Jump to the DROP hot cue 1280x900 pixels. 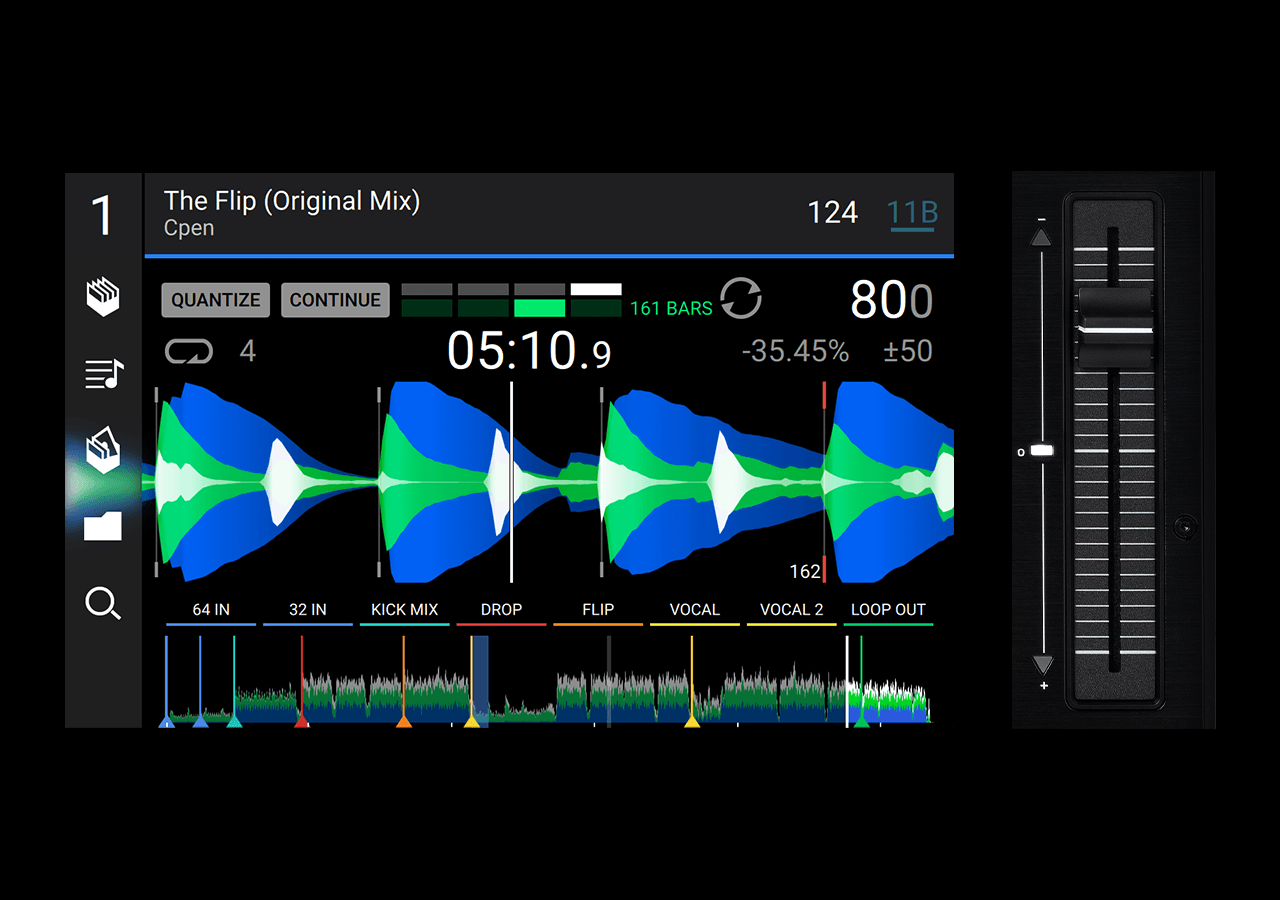pyautogui.click(x=501, y=610)
